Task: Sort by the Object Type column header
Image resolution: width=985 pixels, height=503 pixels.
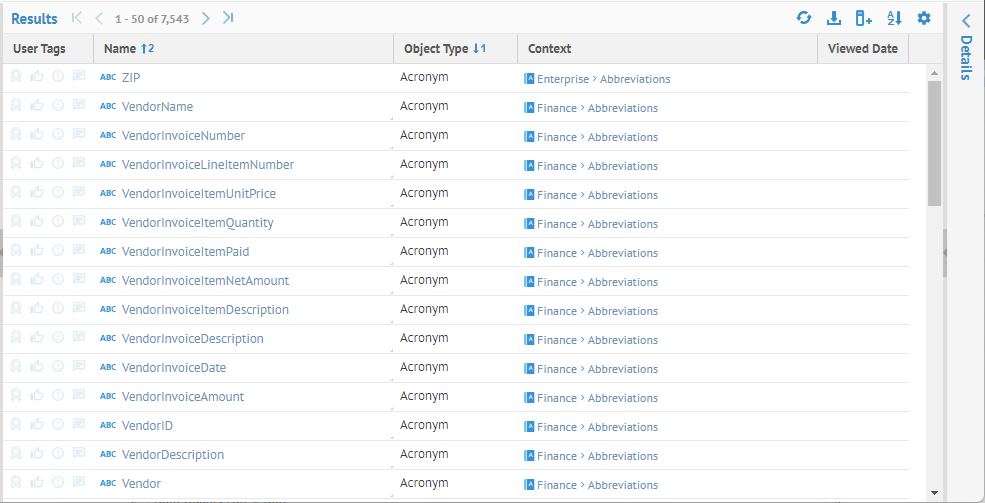Action: click(436, 48)
